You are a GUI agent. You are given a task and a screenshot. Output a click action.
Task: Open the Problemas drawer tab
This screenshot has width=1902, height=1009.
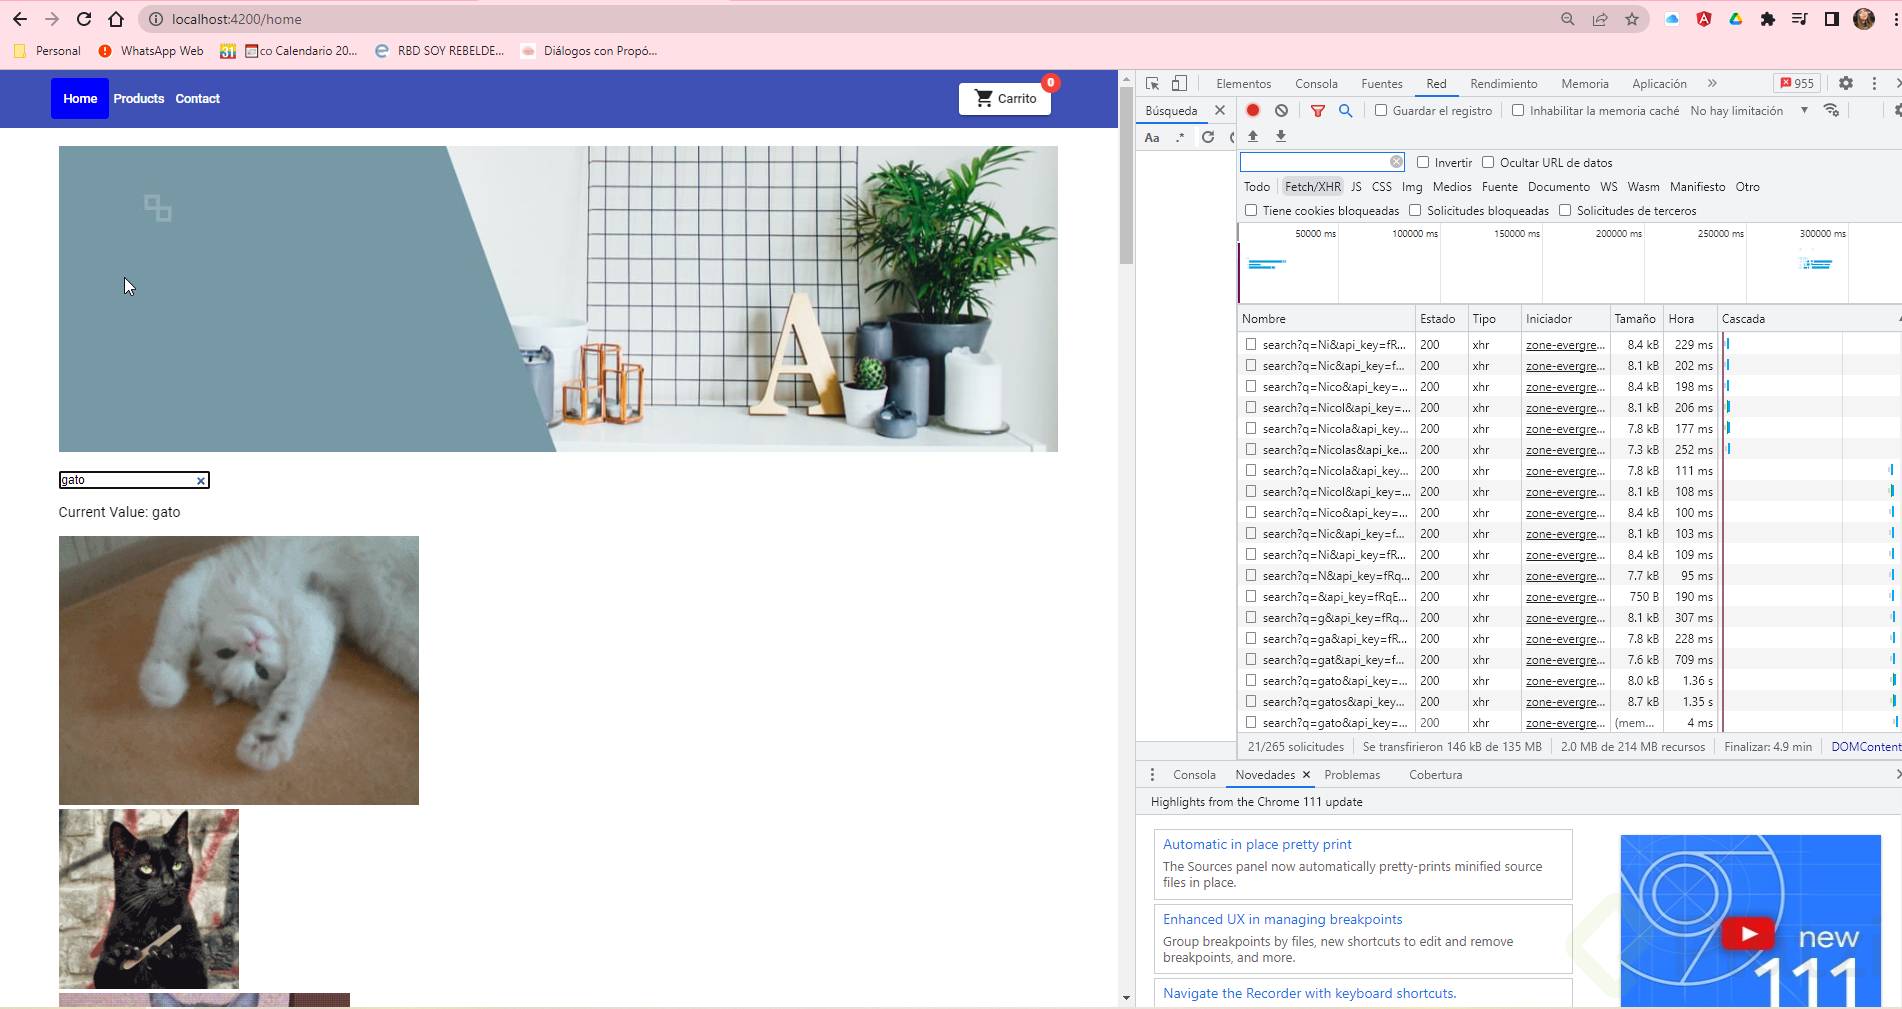[1352, 775]
